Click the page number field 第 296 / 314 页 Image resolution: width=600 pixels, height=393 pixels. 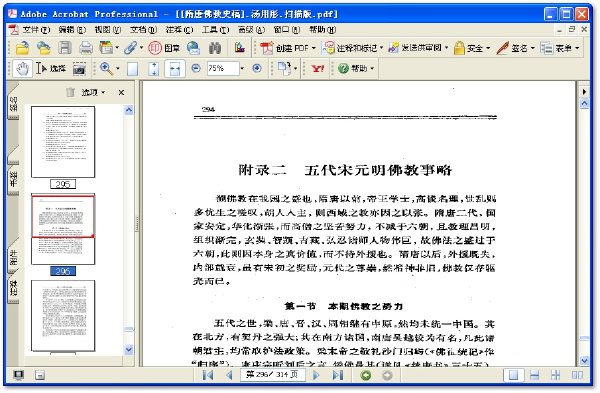point(273,375)
